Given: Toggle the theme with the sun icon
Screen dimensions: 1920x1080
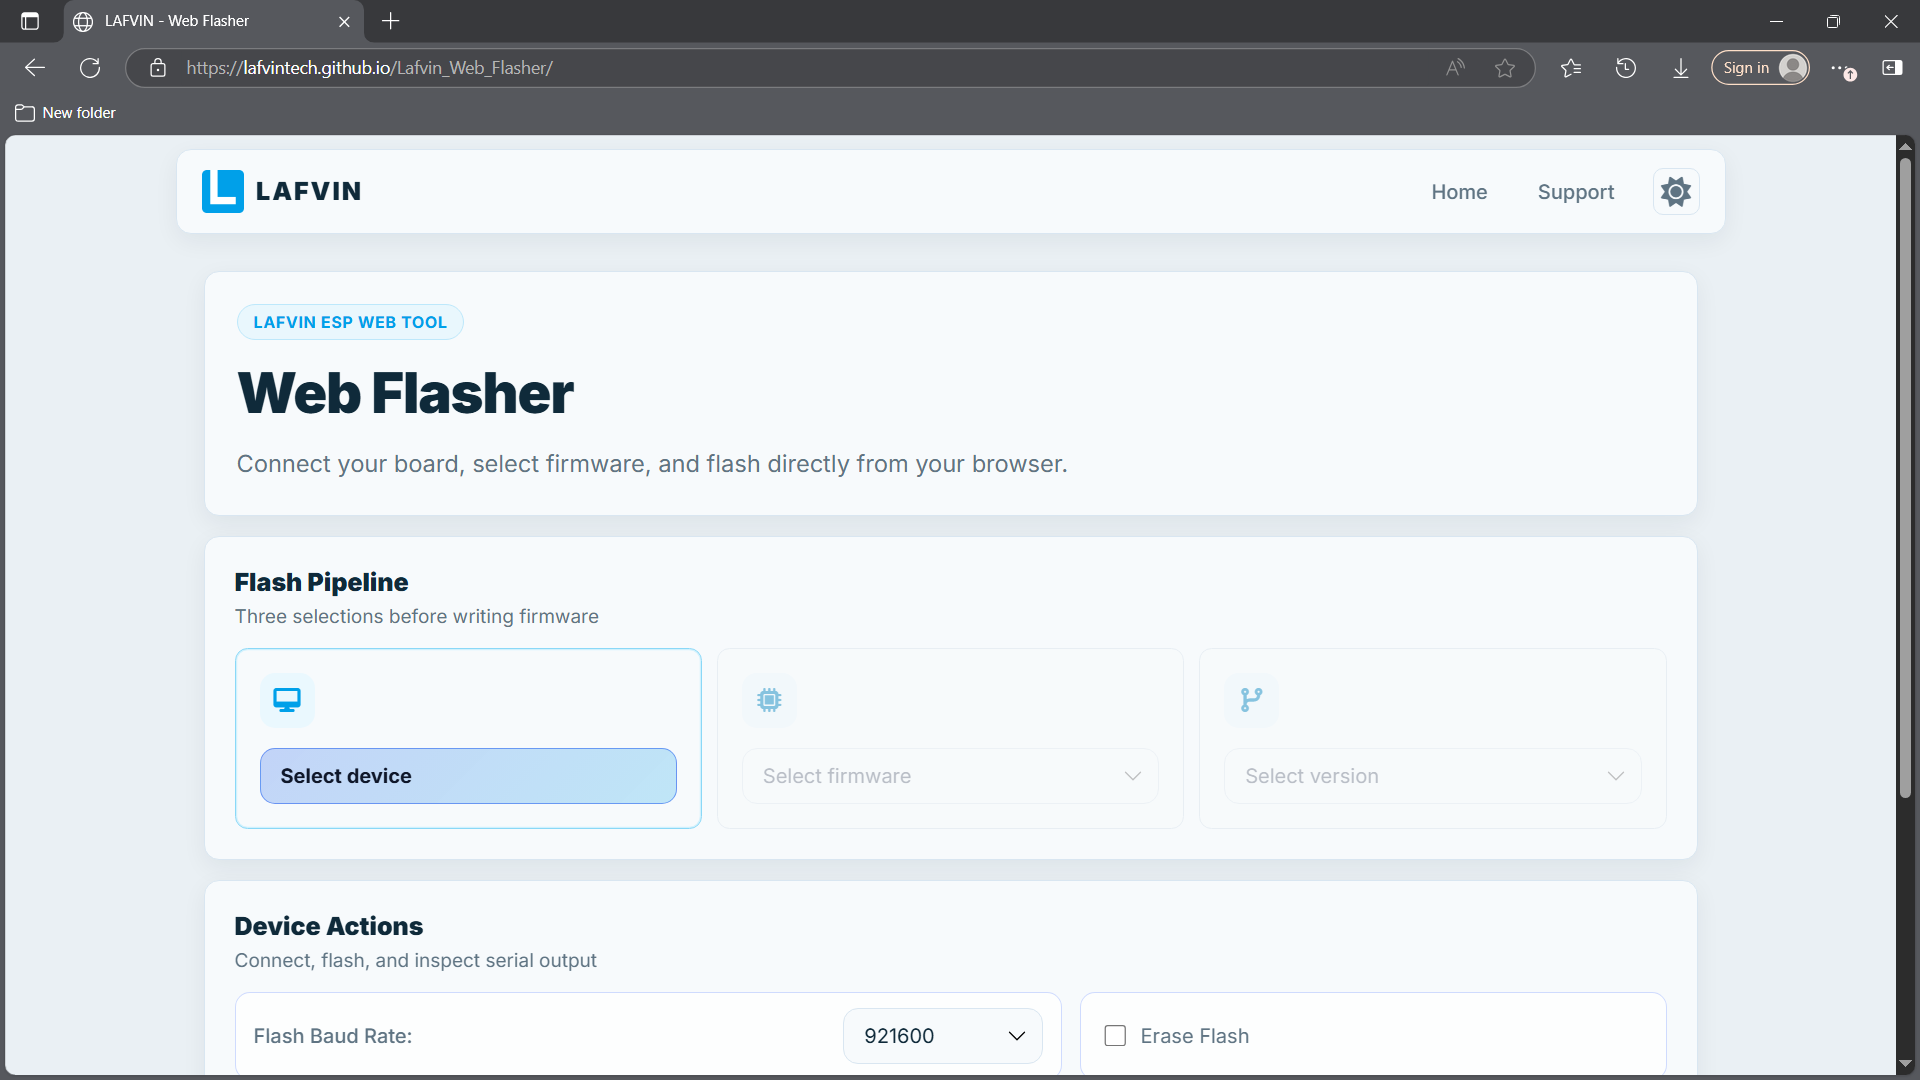Looking at the screenshot, I should point(1676,191).
